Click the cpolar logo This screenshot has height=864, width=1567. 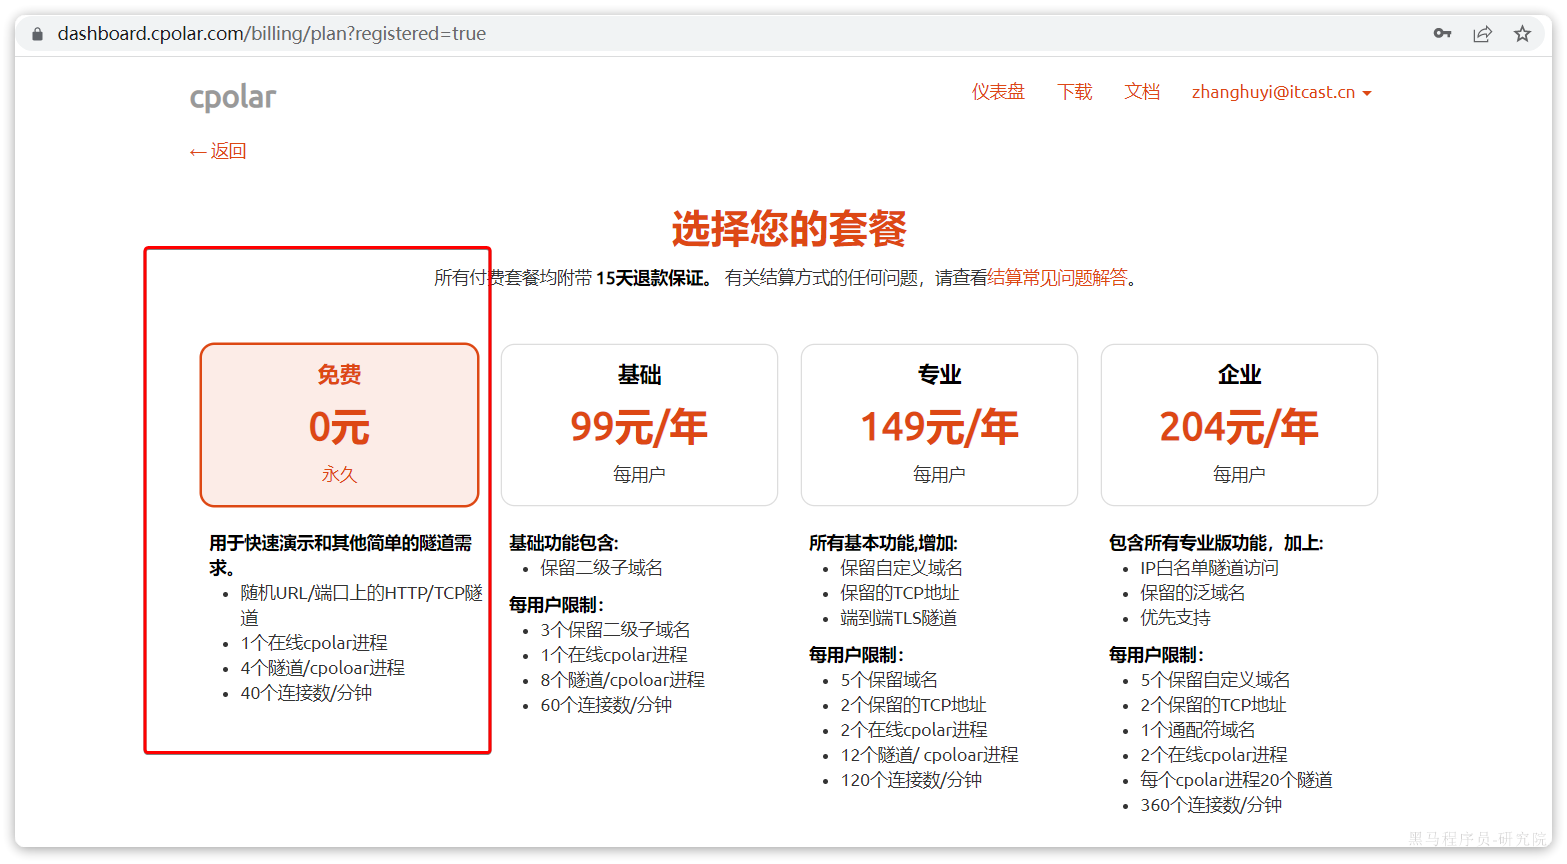click(x=233, y=97)
